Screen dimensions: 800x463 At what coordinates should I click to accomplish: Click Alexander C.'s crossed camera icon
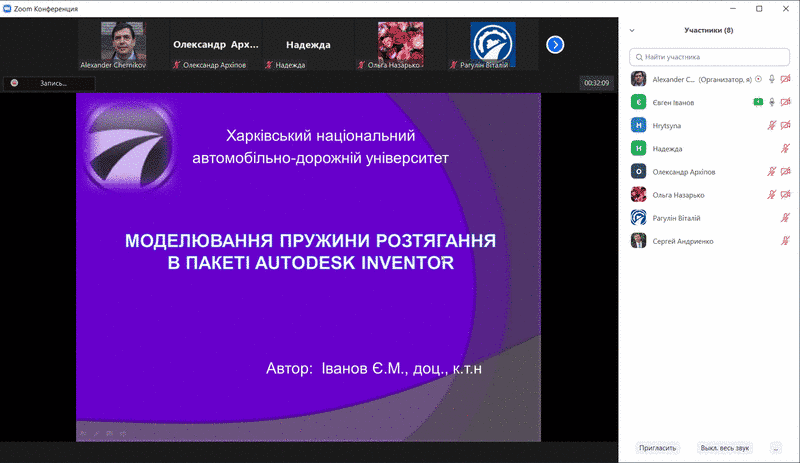pos(785,79)
